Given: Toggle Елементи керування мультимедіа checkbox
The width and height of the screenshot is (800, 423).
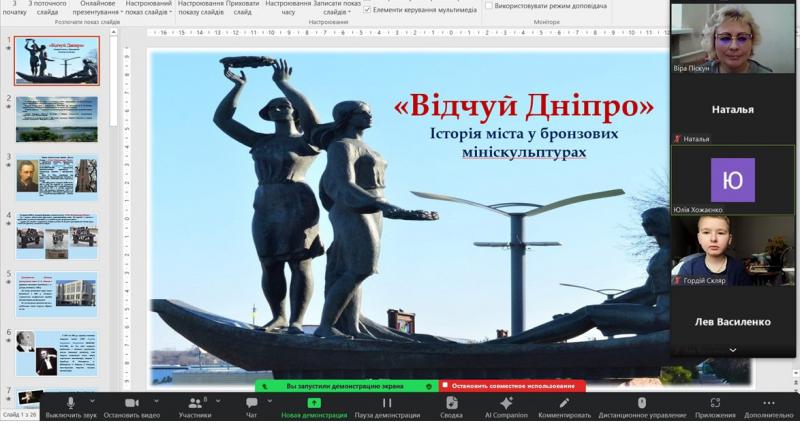Looking at the screenshot, I should pos(367,9).
